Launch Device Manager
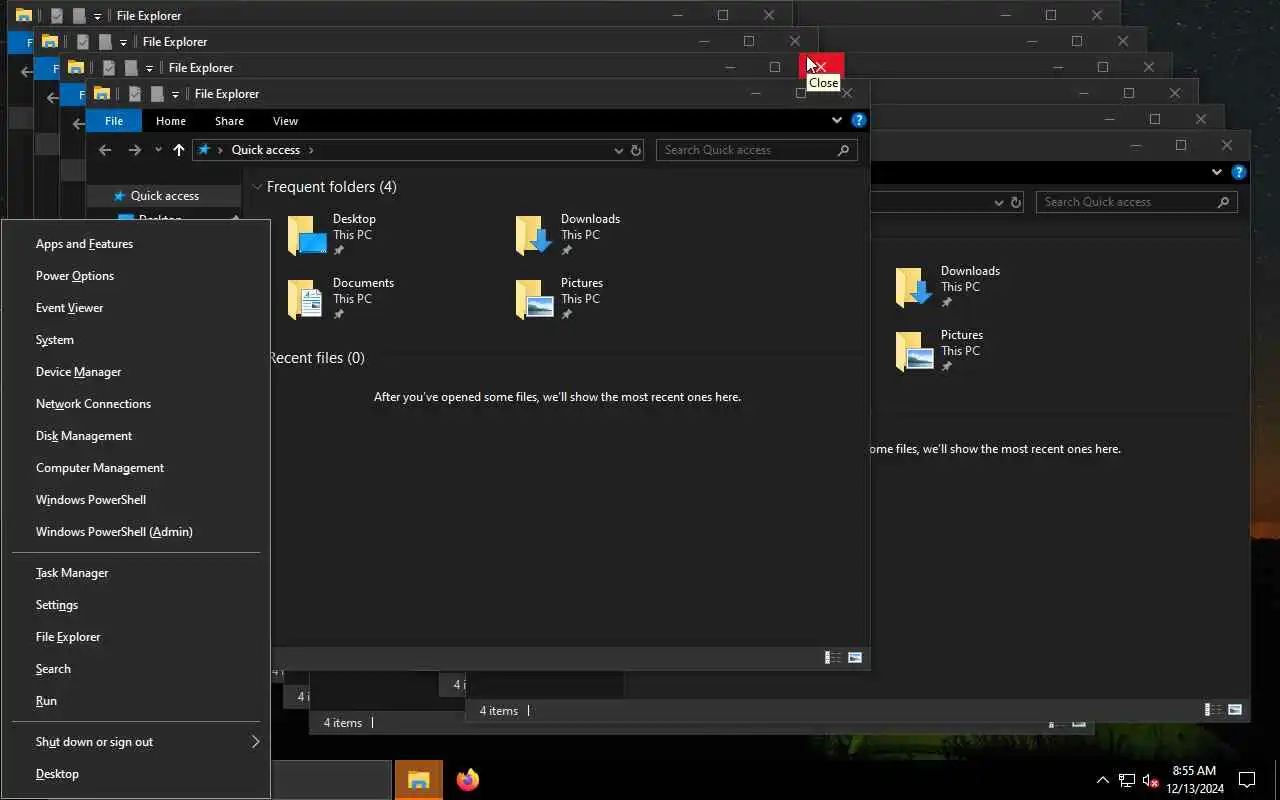This screenshot has width=1280, height=800. point(136,372)
